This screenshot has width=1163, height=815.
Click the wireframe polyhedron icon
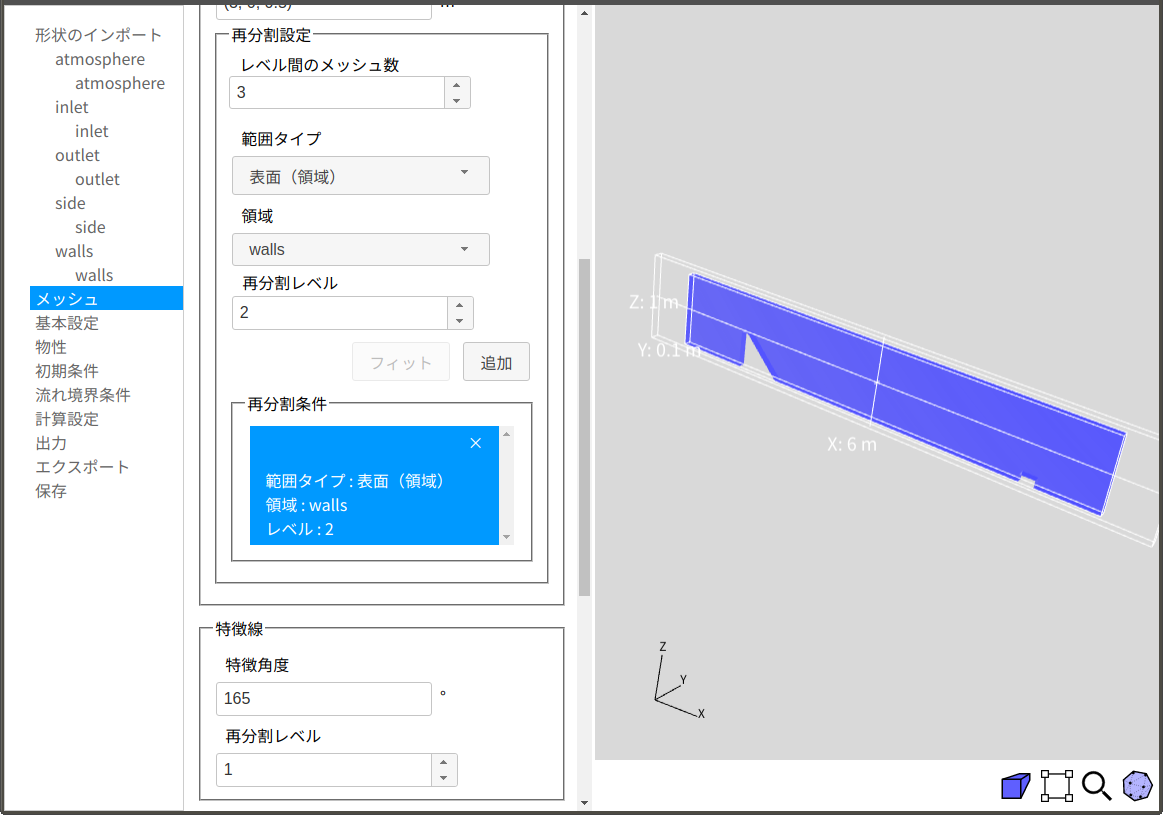pyautogui.click(x=1137, y=786)
